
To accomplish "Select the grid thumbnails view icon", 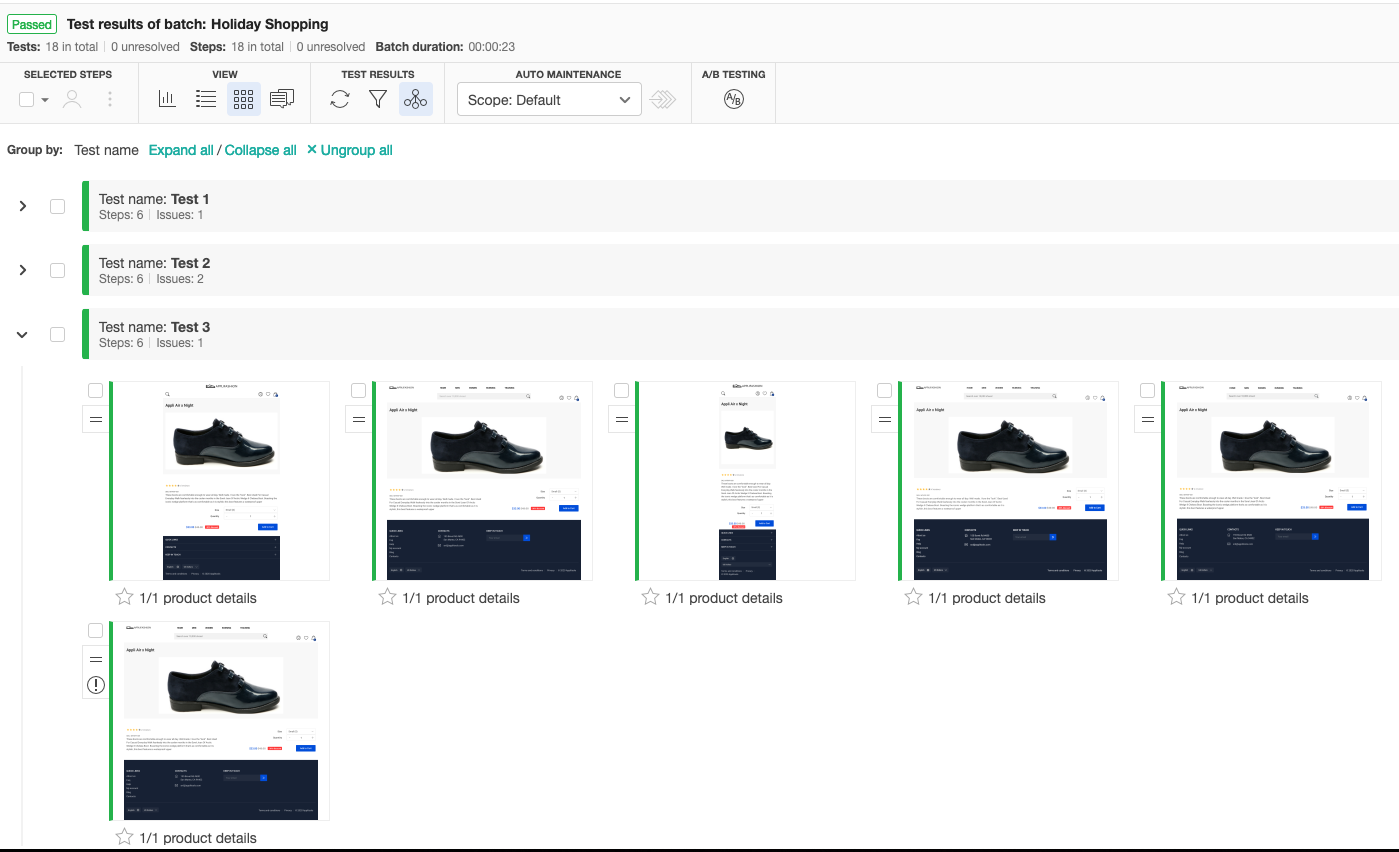I will [x=244, y=99].
